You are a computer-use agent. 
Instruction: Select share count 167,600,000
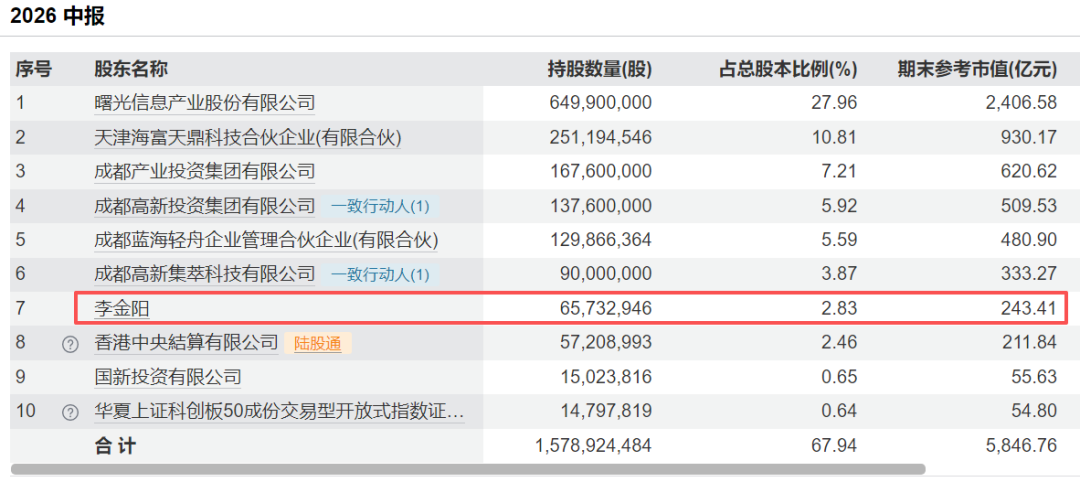click(x=601, y=171)
